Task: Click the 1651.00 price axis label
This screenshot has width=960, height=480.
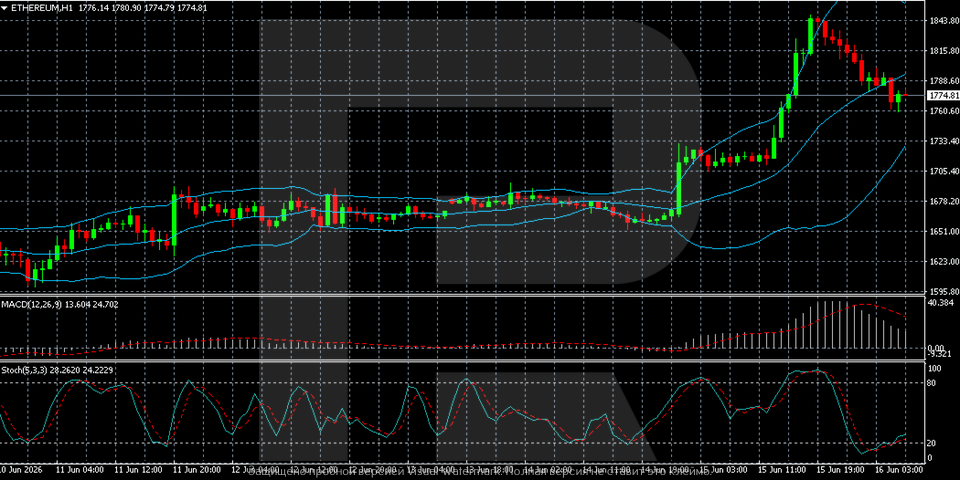Action: click(x=943, y=231)
